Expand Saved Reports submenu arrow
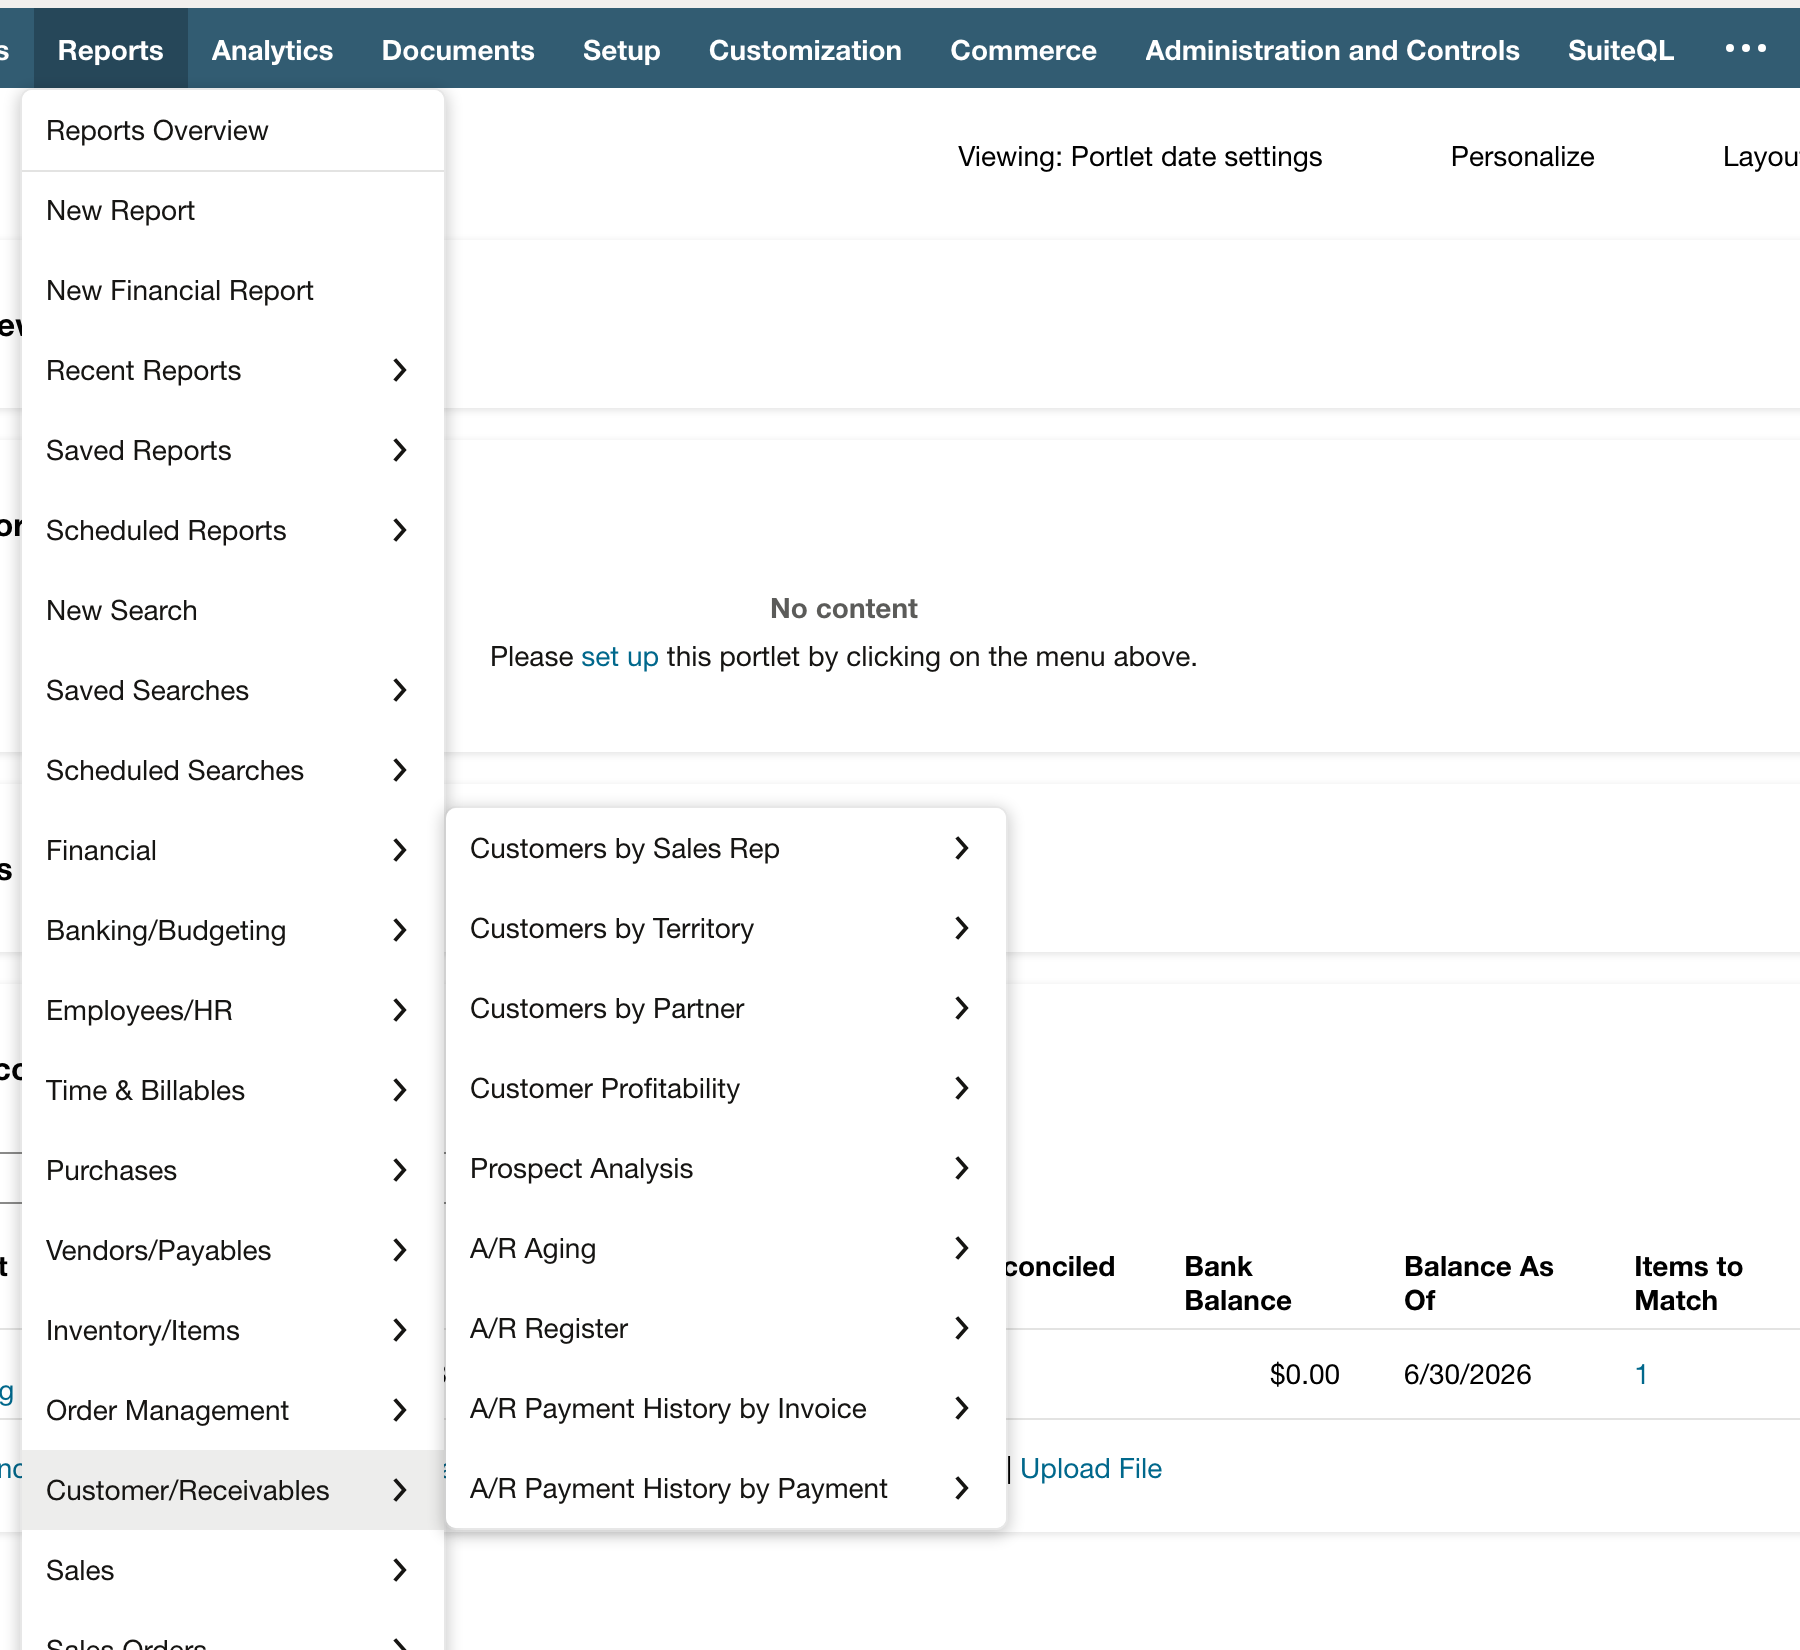This screenshot has height=1650, width=1800. (x=399, y=450)
